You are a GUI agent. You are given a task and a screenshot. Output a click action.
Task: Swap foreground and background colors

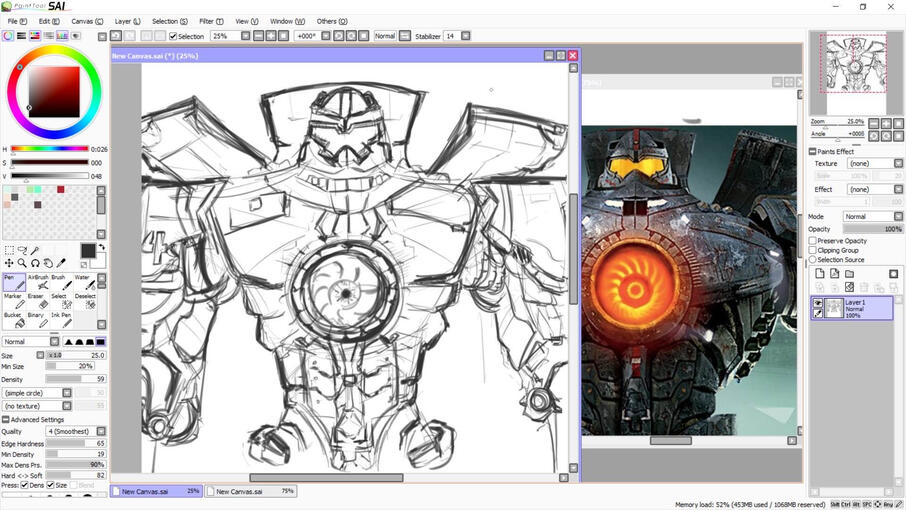[x=102, y=247]
